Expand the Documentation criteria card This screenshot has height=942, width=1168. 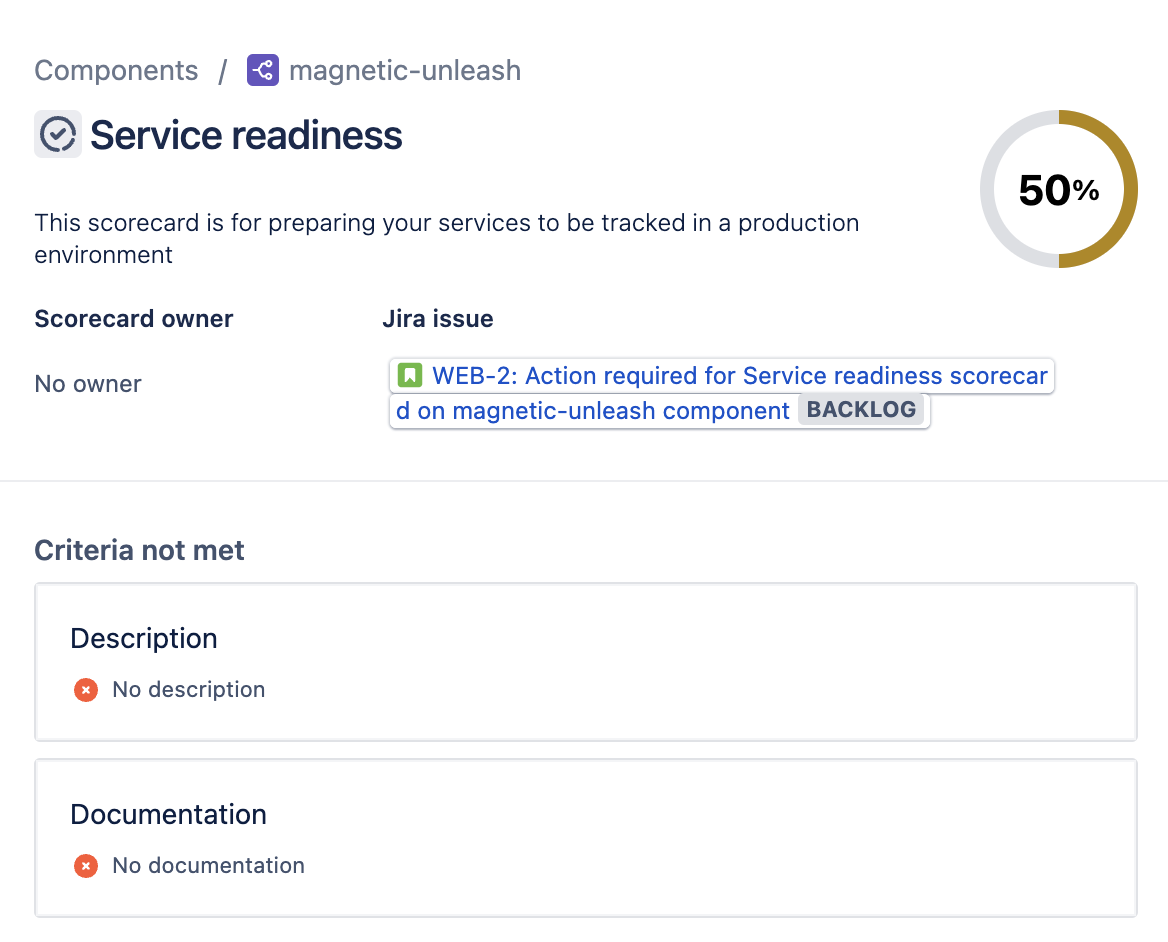coord(585,838)
